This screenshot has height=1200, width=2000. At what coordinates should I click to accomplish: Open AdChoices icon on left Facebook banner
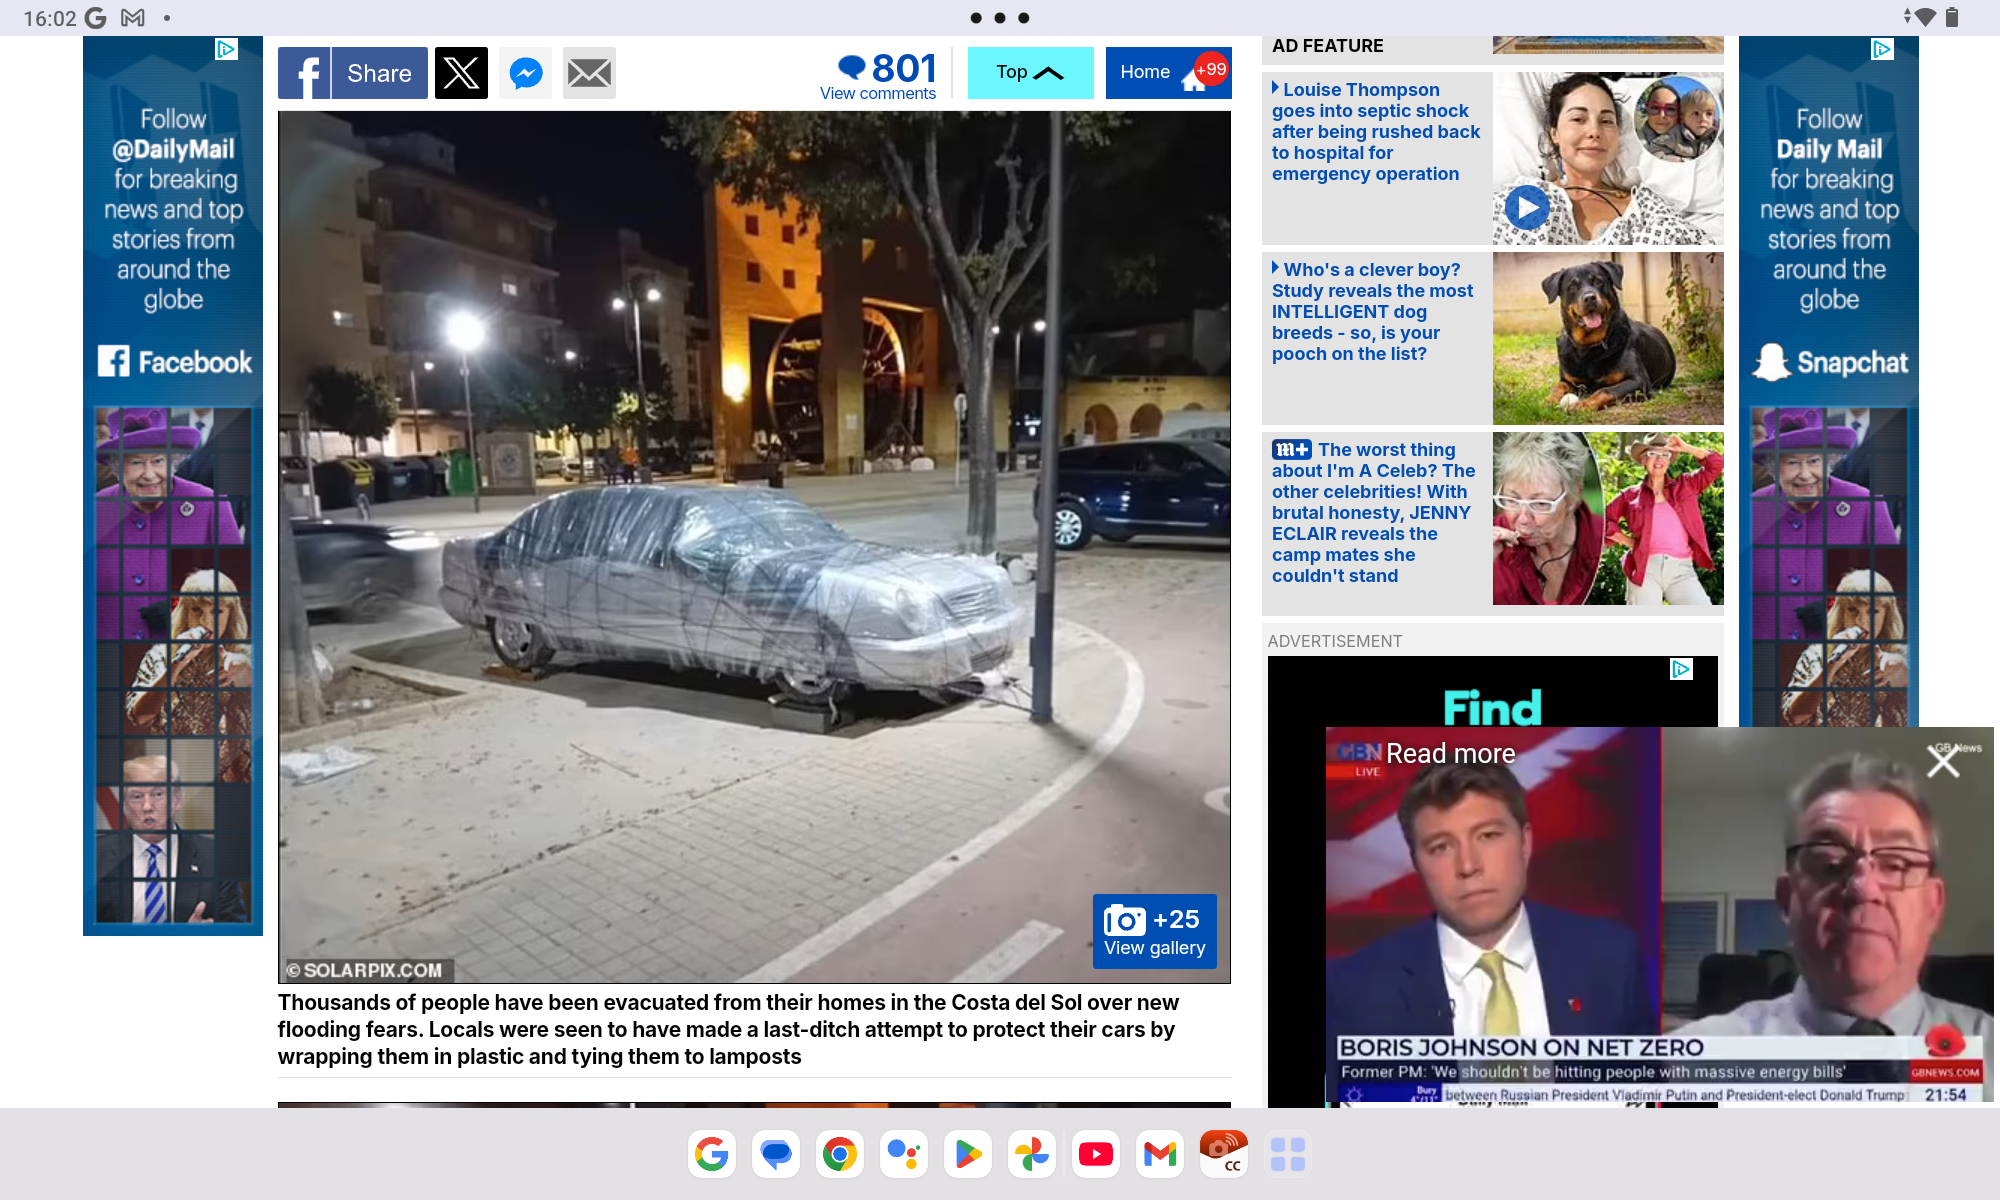point(226,49)
